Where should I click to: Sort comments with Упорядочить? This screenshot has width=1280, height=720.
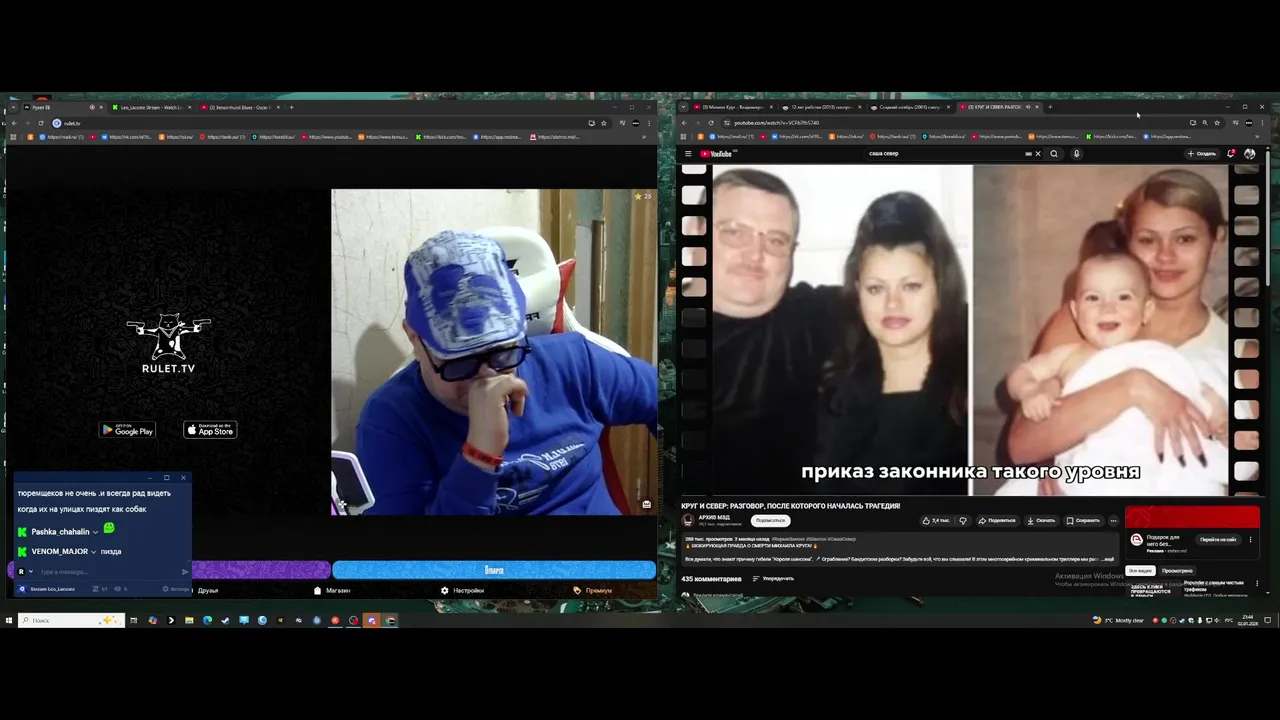(x=773, y=578)
